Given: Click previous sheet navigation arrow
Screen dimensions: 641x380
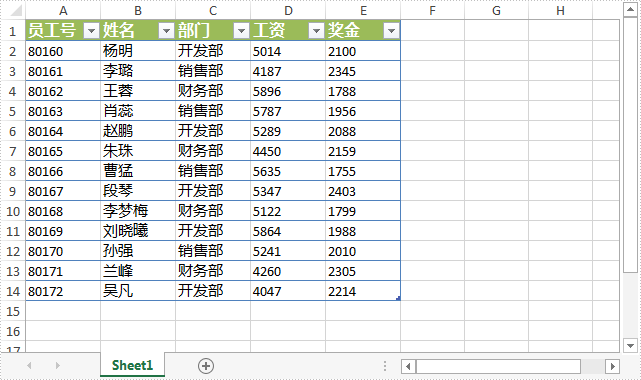Looking at the screenshot, I should tap(29, 365).
